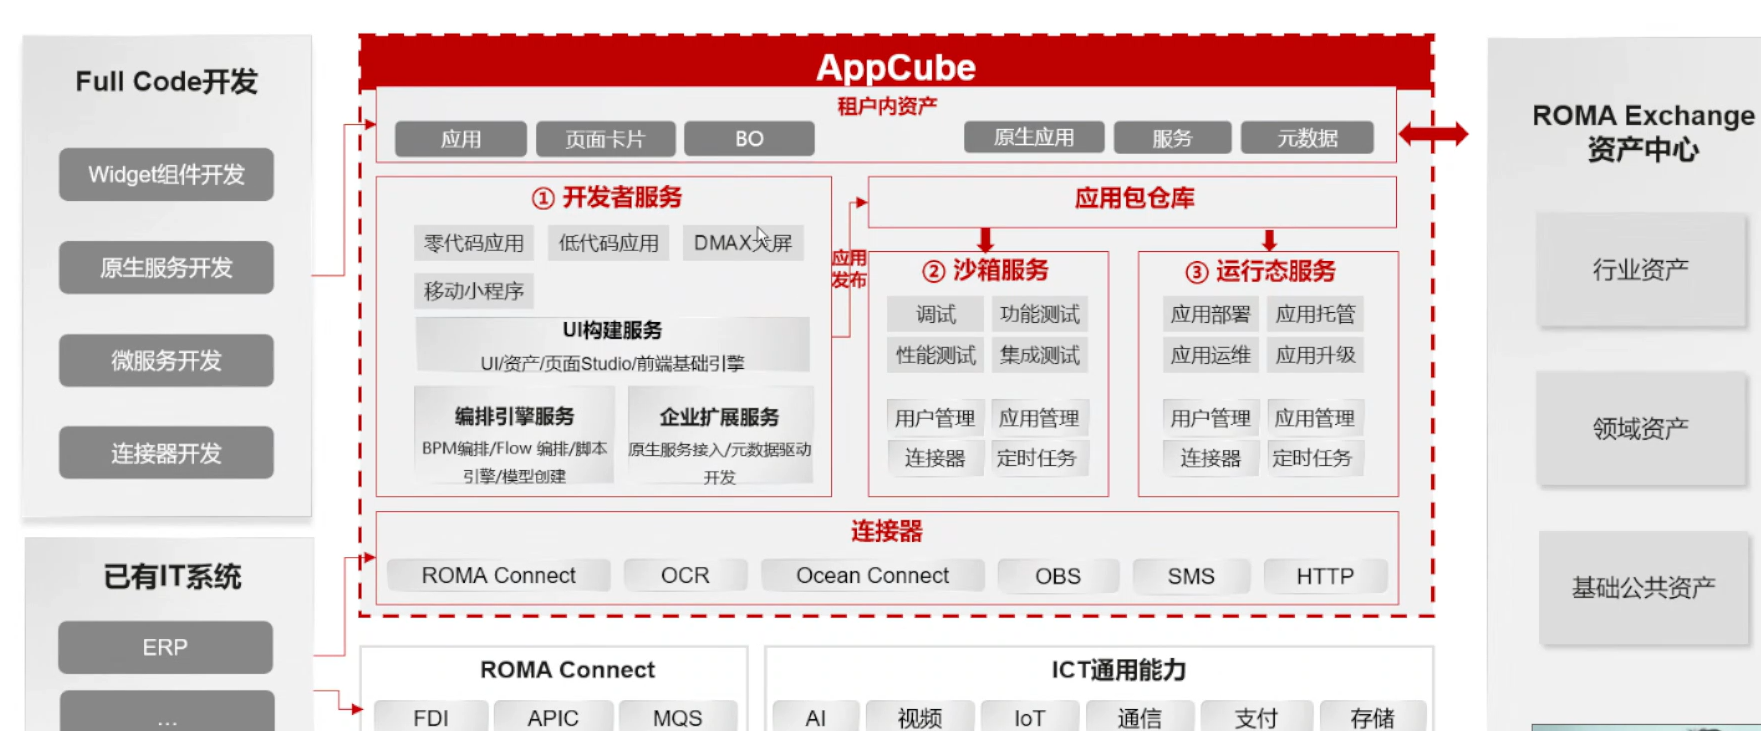The width and height of the screenshot is (1761, 731).
Task: Click the 开发者服务 heading
Action: click(608, 198)
